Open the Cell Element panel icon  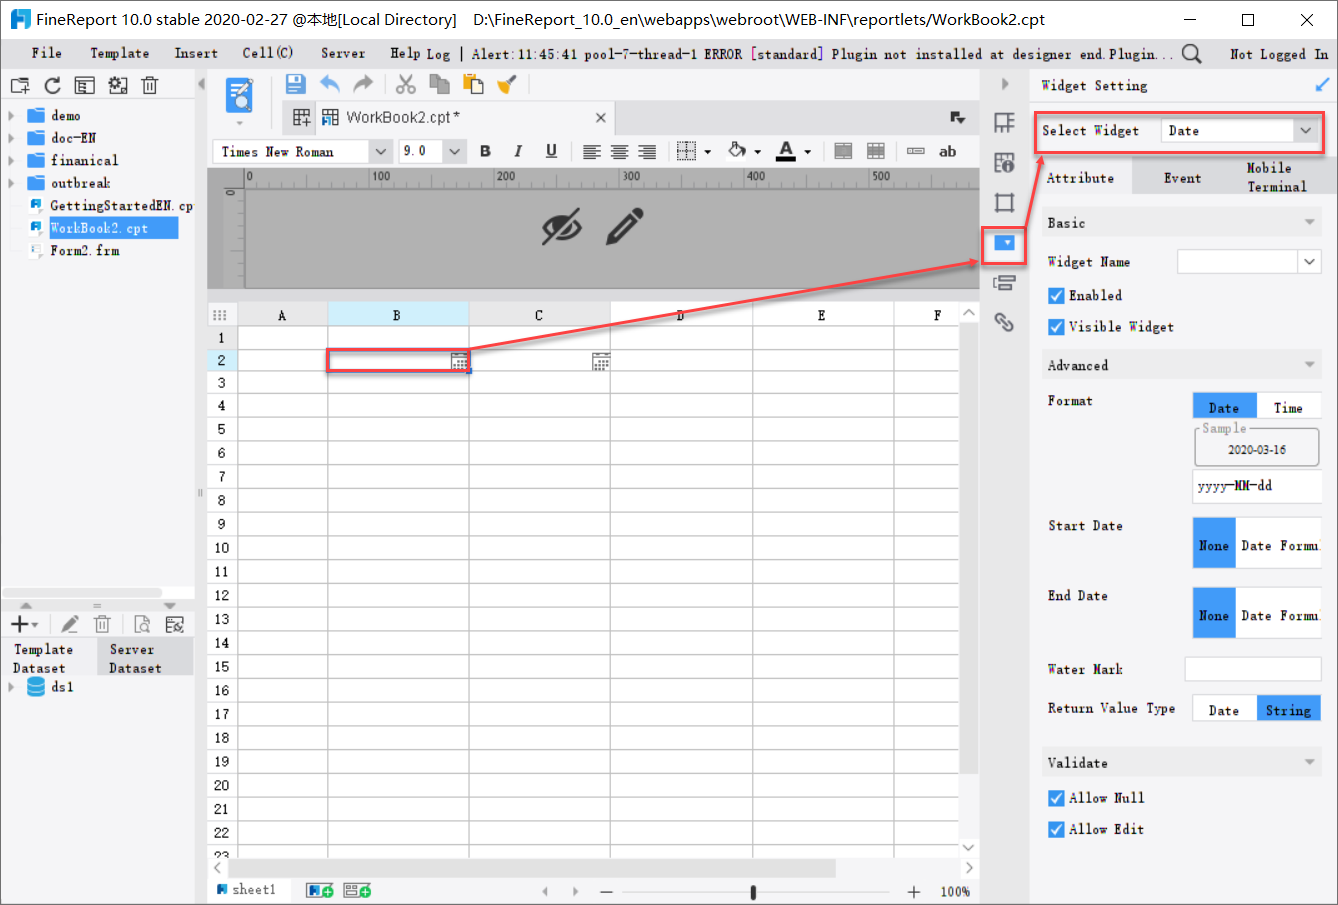pyautogui.click(x=1004, y=123)
